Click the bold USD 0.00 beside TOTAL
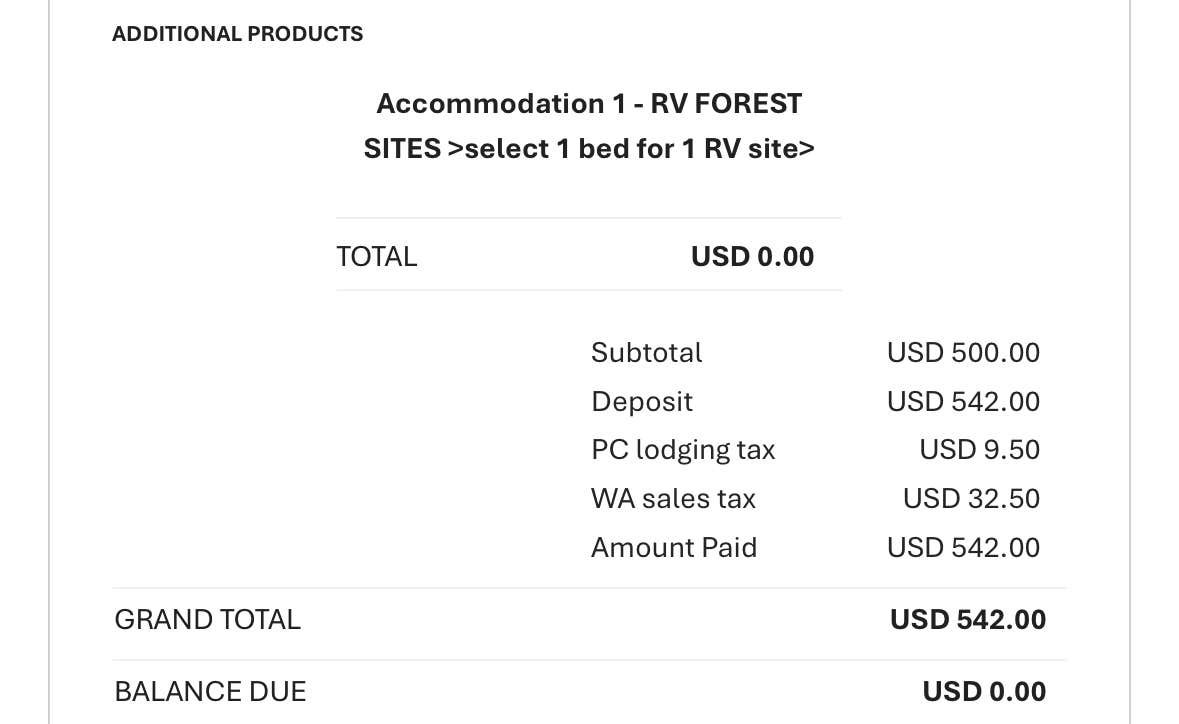1179x724 pixels. click(x=752, y=257)
